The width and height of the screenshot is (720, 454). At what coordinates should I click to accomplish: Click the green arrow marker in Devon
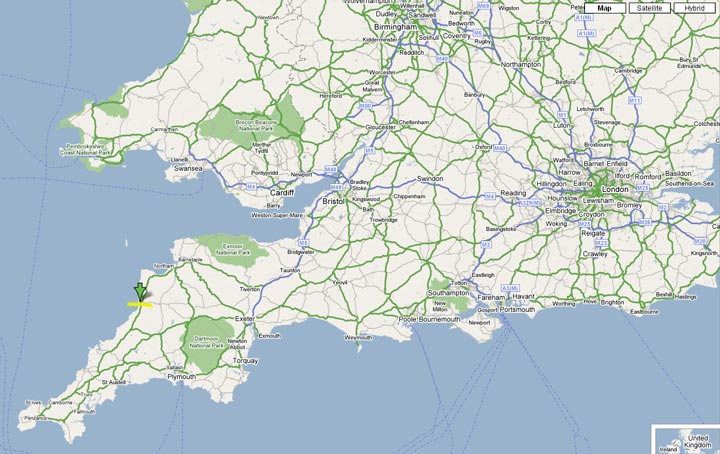[x=140, y=292]
